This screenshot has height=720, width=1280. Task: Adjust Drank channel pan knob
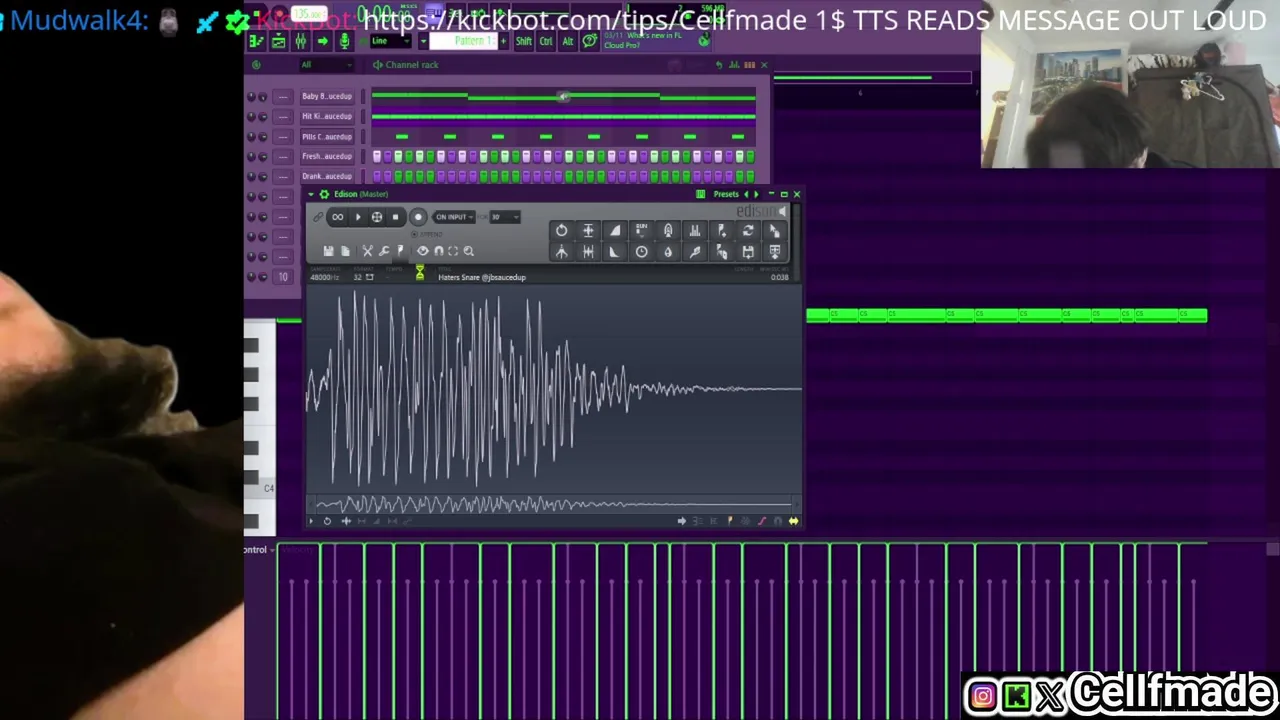tap(251, 176)
